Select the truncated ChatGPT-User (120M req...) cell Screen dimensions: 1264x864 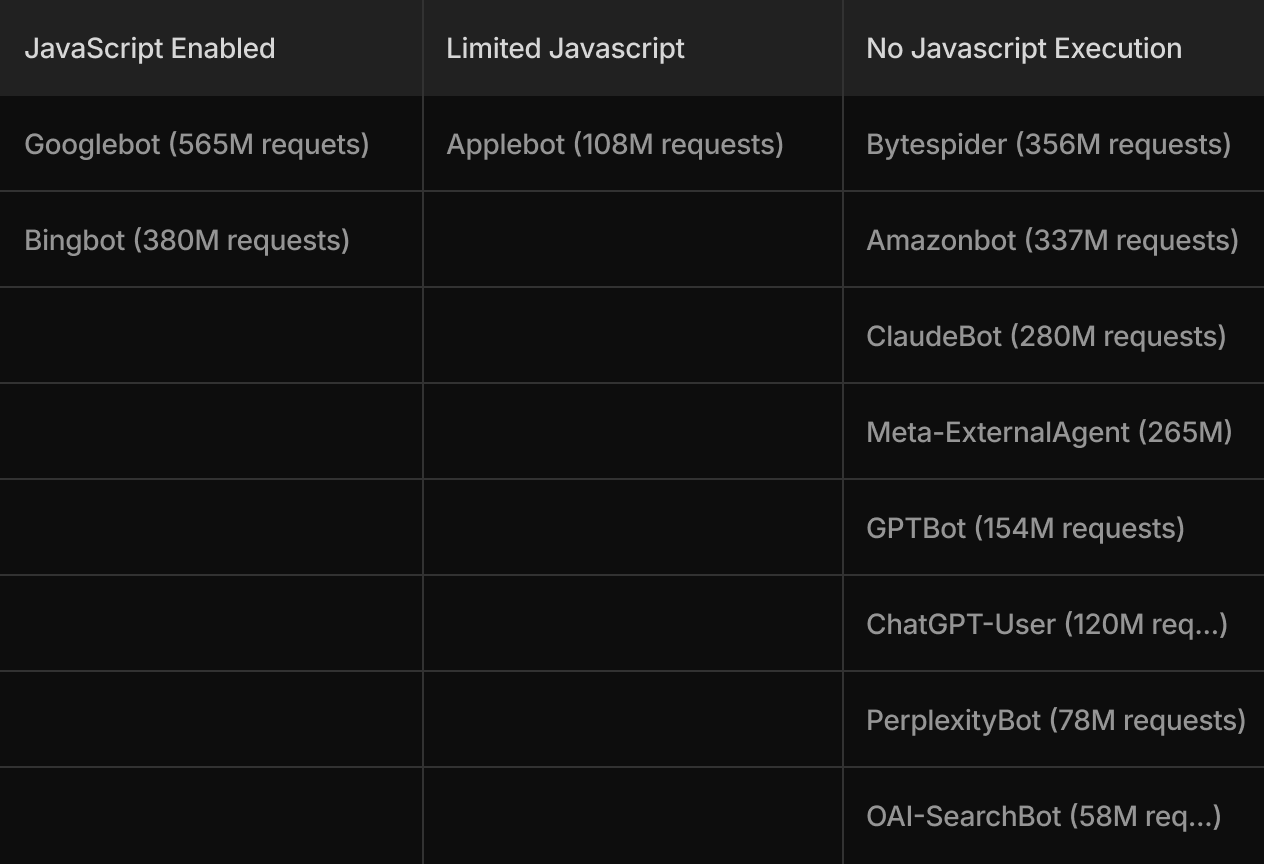pos(1054,624)
